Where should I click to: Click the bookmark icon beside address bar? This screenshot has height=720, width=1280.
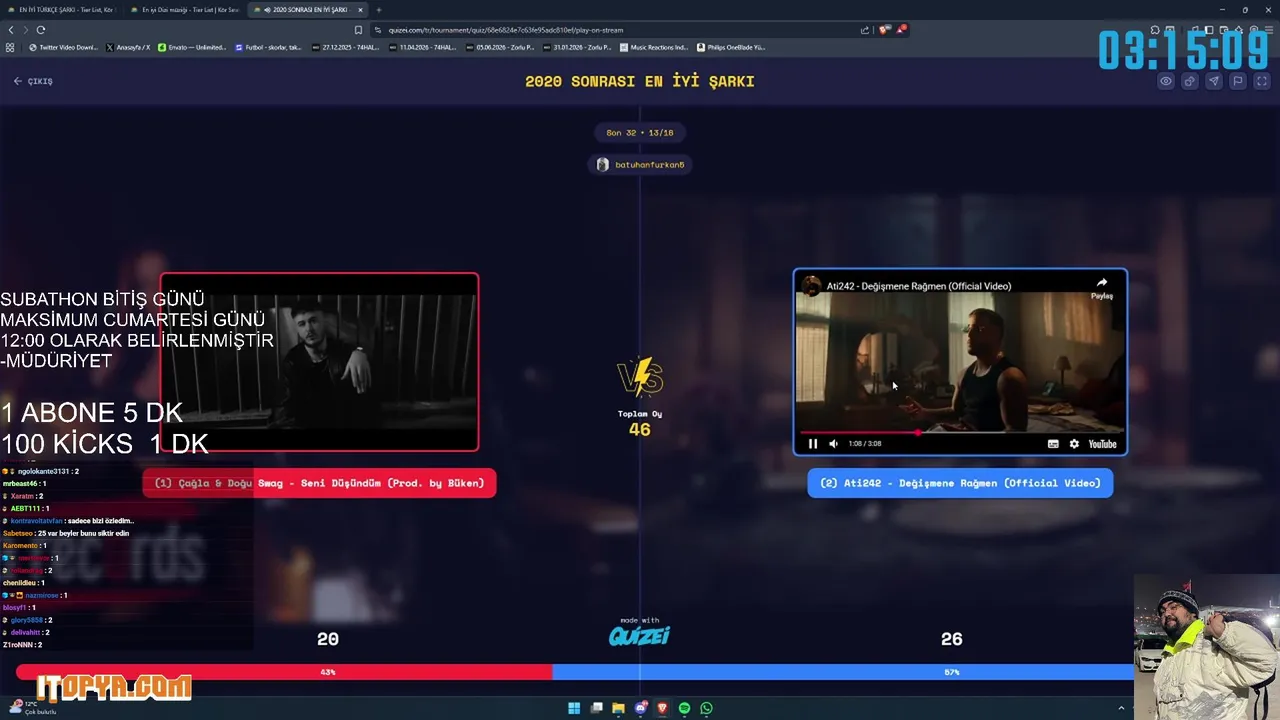(358, 30)
